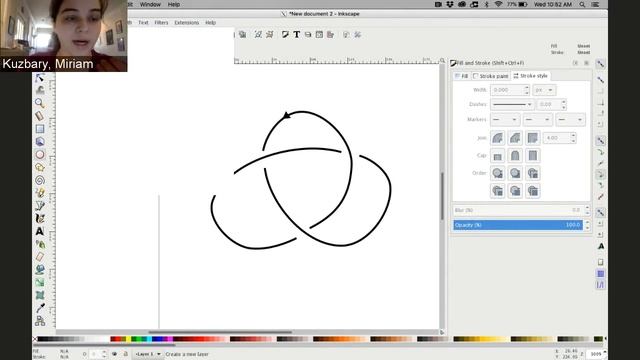Open the Window menu in menu bar
Image resolution: width=640 pixels, height=360 pixels.
point(150,4)
